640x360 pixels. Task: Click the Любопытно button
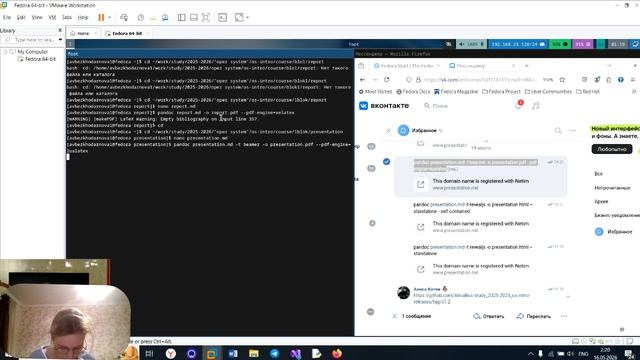[x=612, y=149]
